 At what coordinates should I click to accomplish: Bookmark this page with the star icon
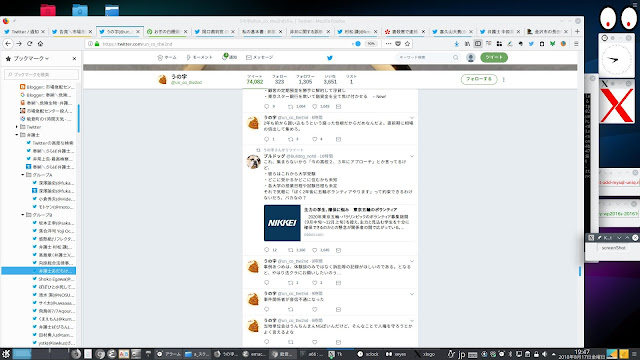pos(407,44)
